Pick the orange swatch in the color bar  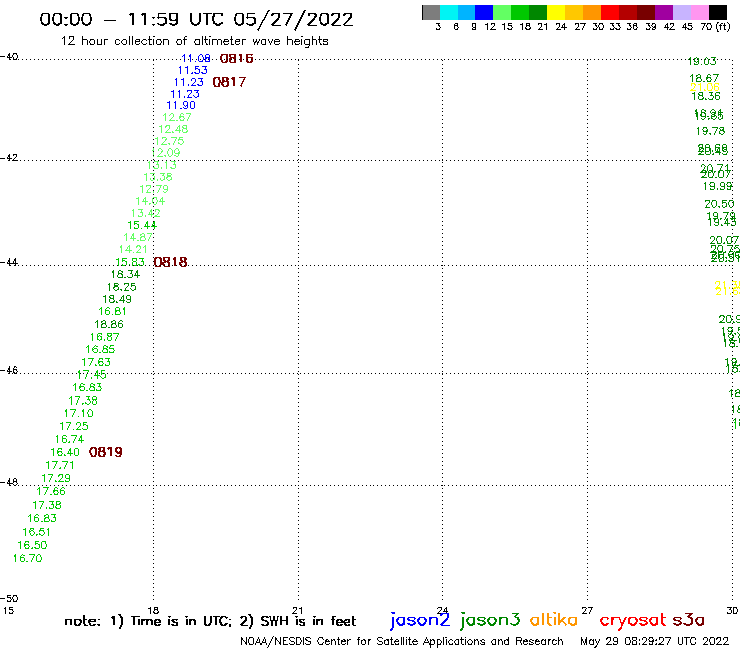592,12
